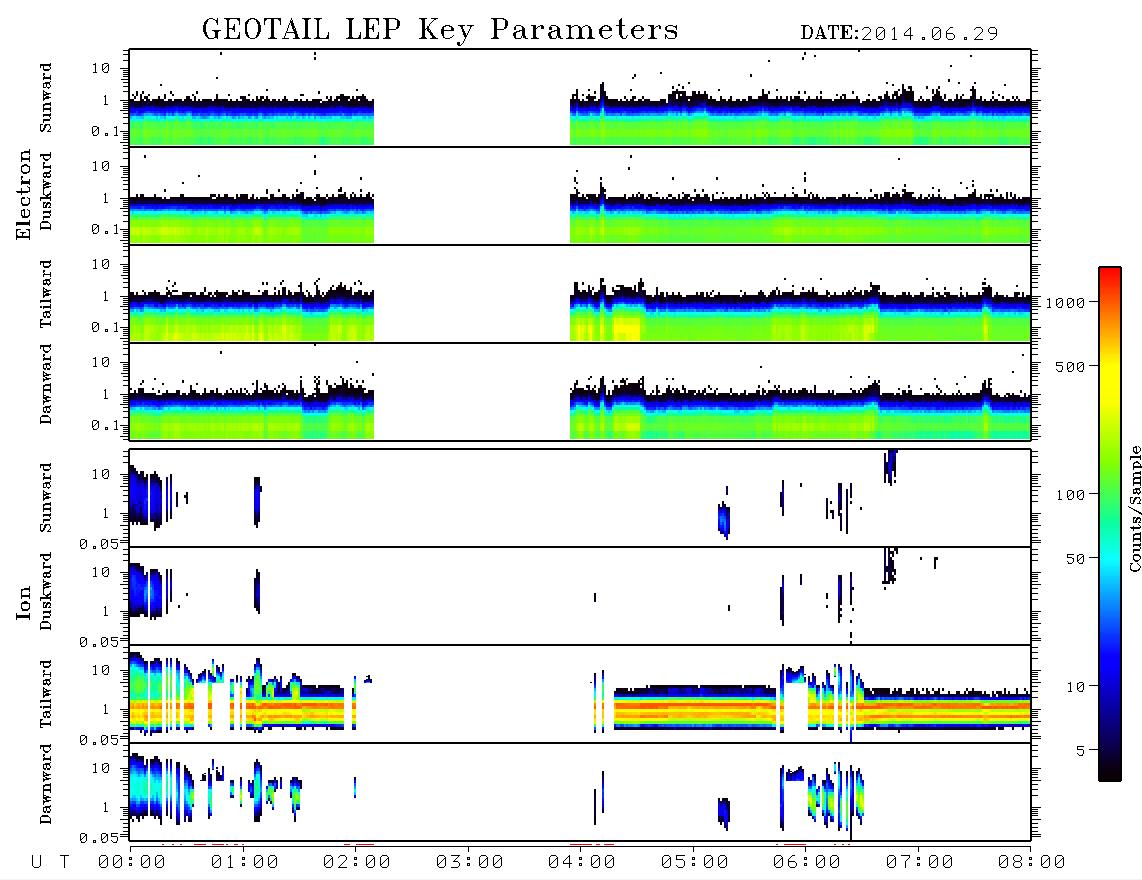Click the Electron "Tailward" panel label
Screen dimensions: 1142x880
coord(46,293)
